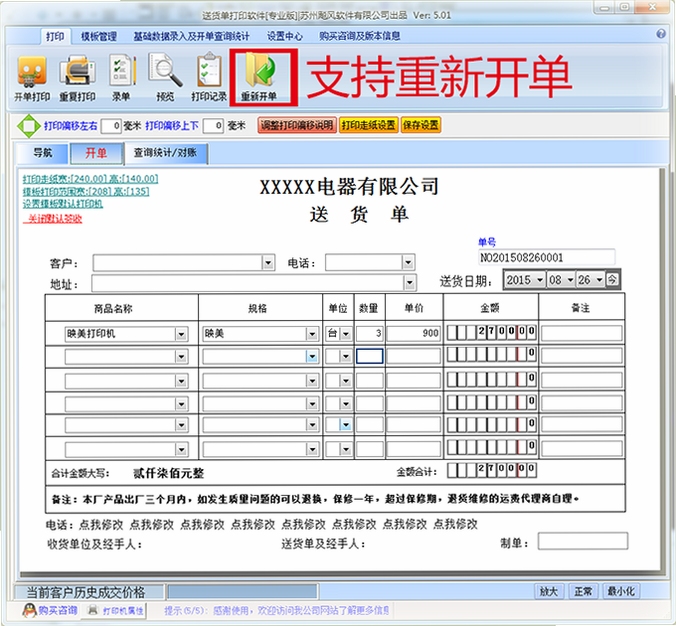Select the 开单 tab
Image resolution: width=676 pixels, height=626 pixels.
96,153
